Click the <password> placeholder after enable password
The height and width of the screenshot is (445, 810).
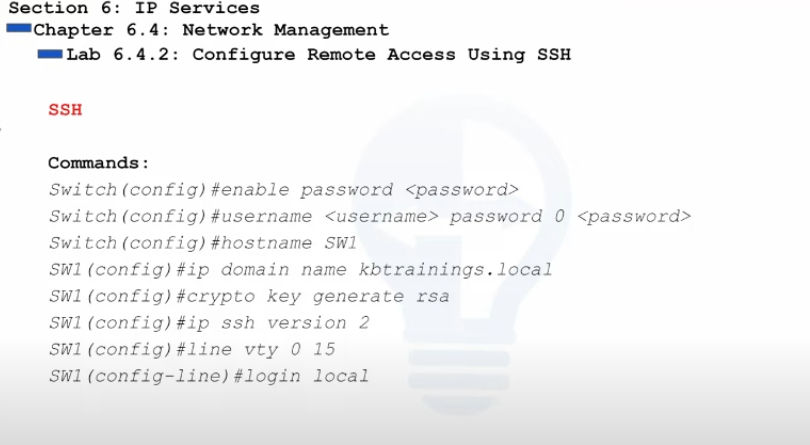point(462,190)
